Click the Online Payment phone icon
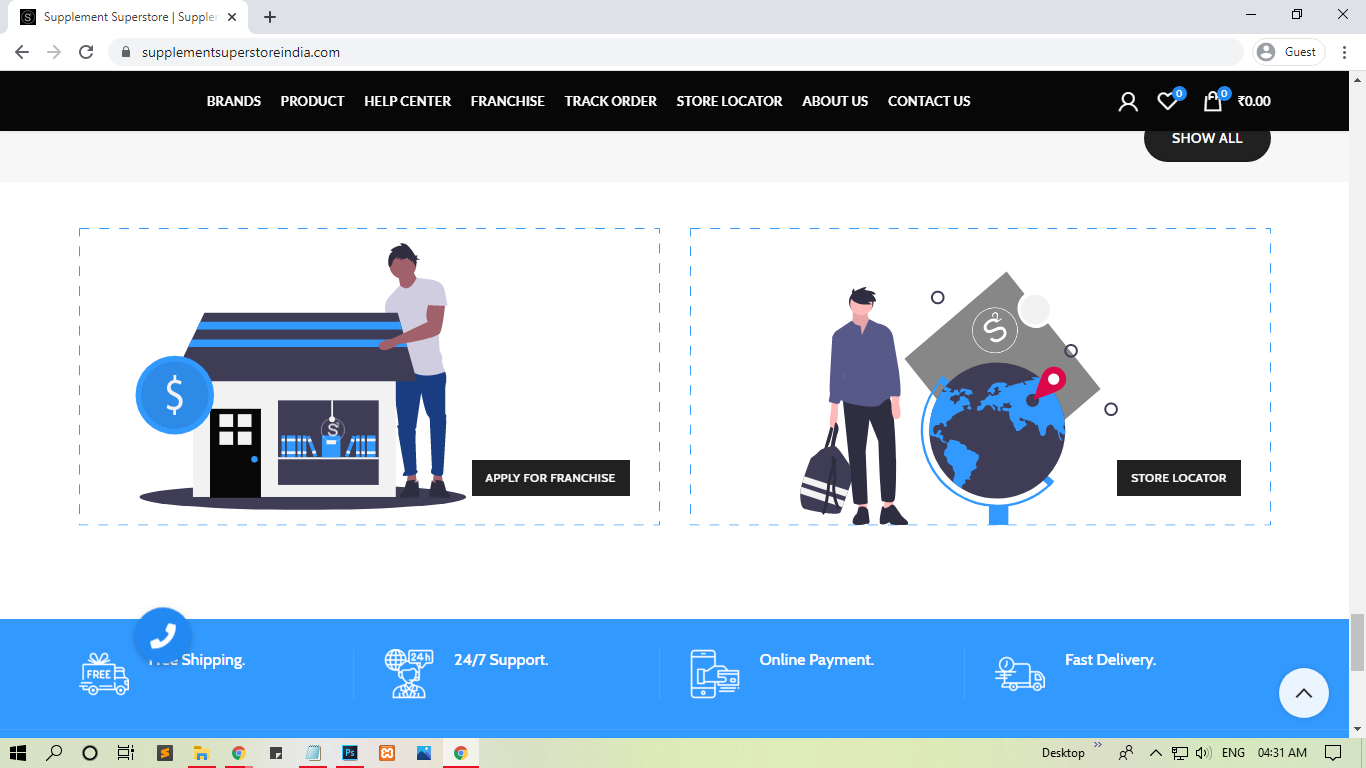 point(714,673)
